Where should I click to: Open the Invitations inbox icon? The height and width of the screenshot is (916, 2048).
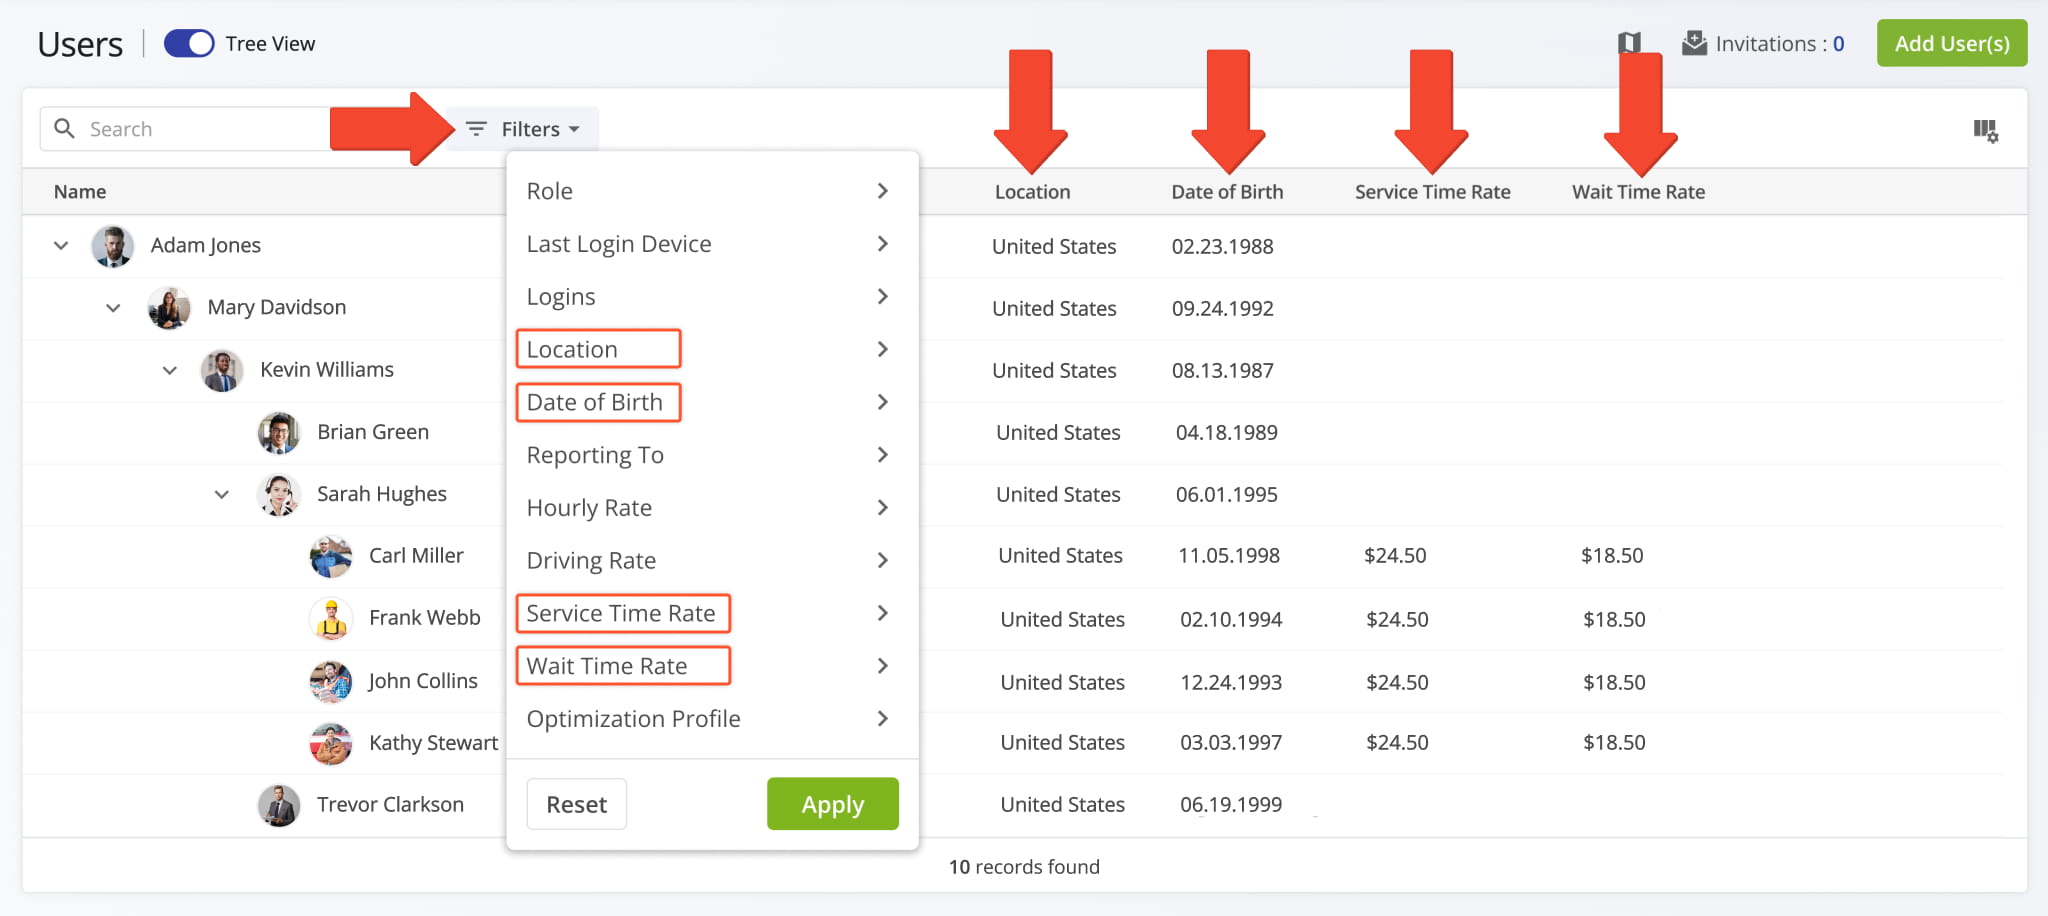(x=1694, y=43)
